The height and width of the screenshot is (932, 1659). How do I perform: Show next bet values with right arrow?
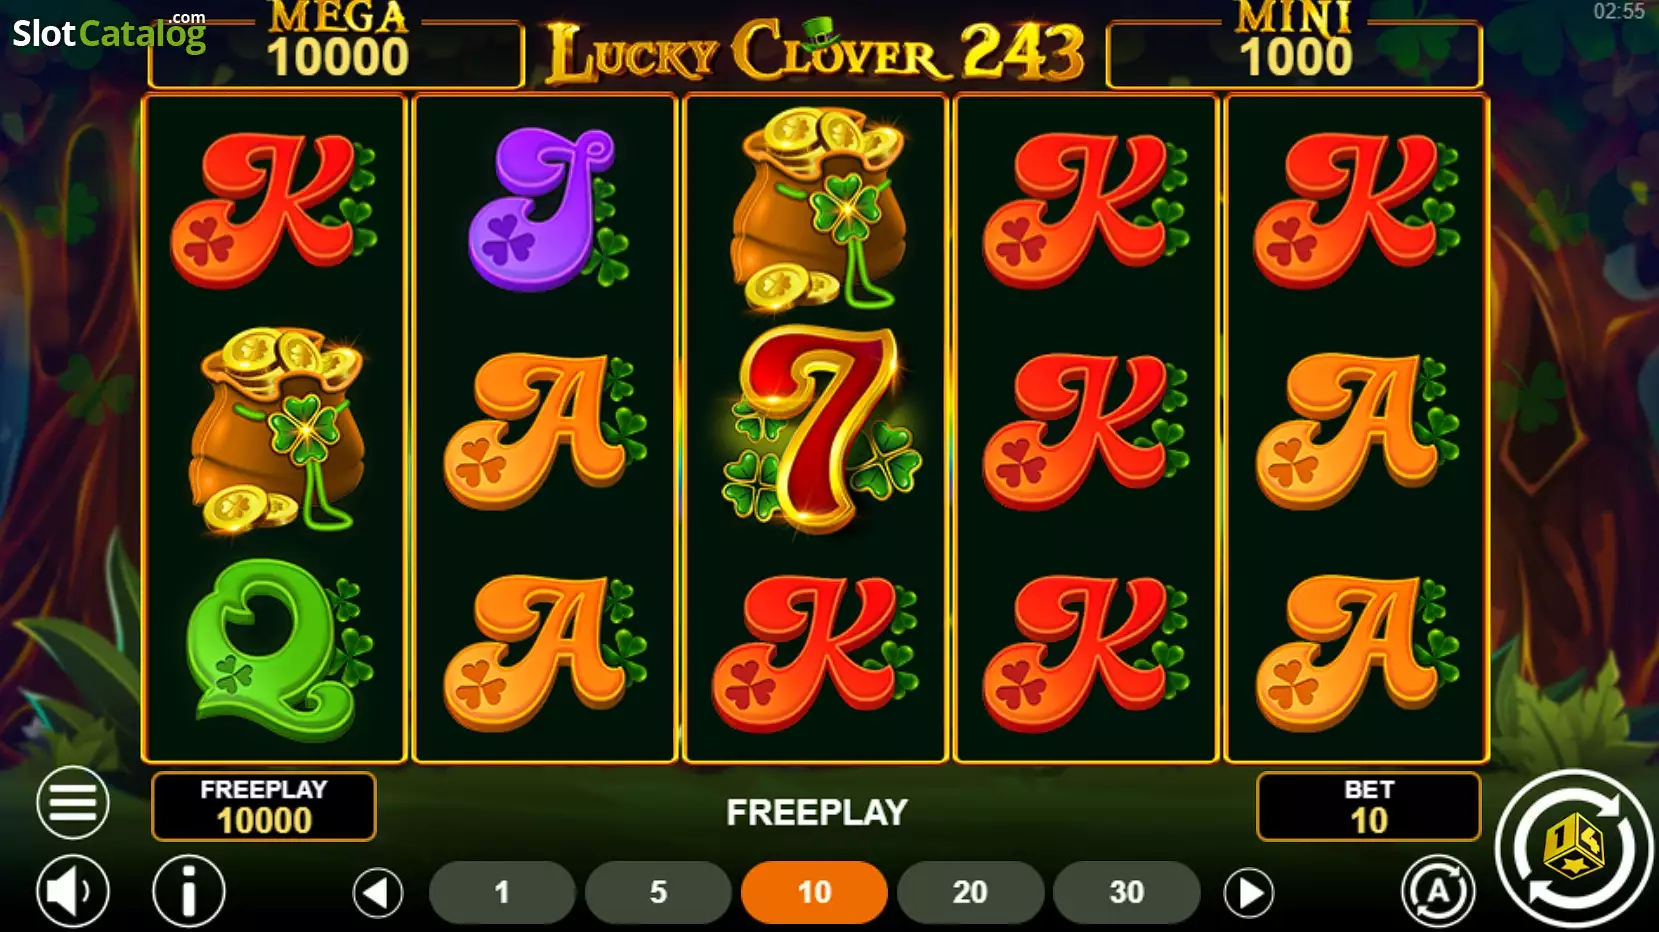(1249, 892)
